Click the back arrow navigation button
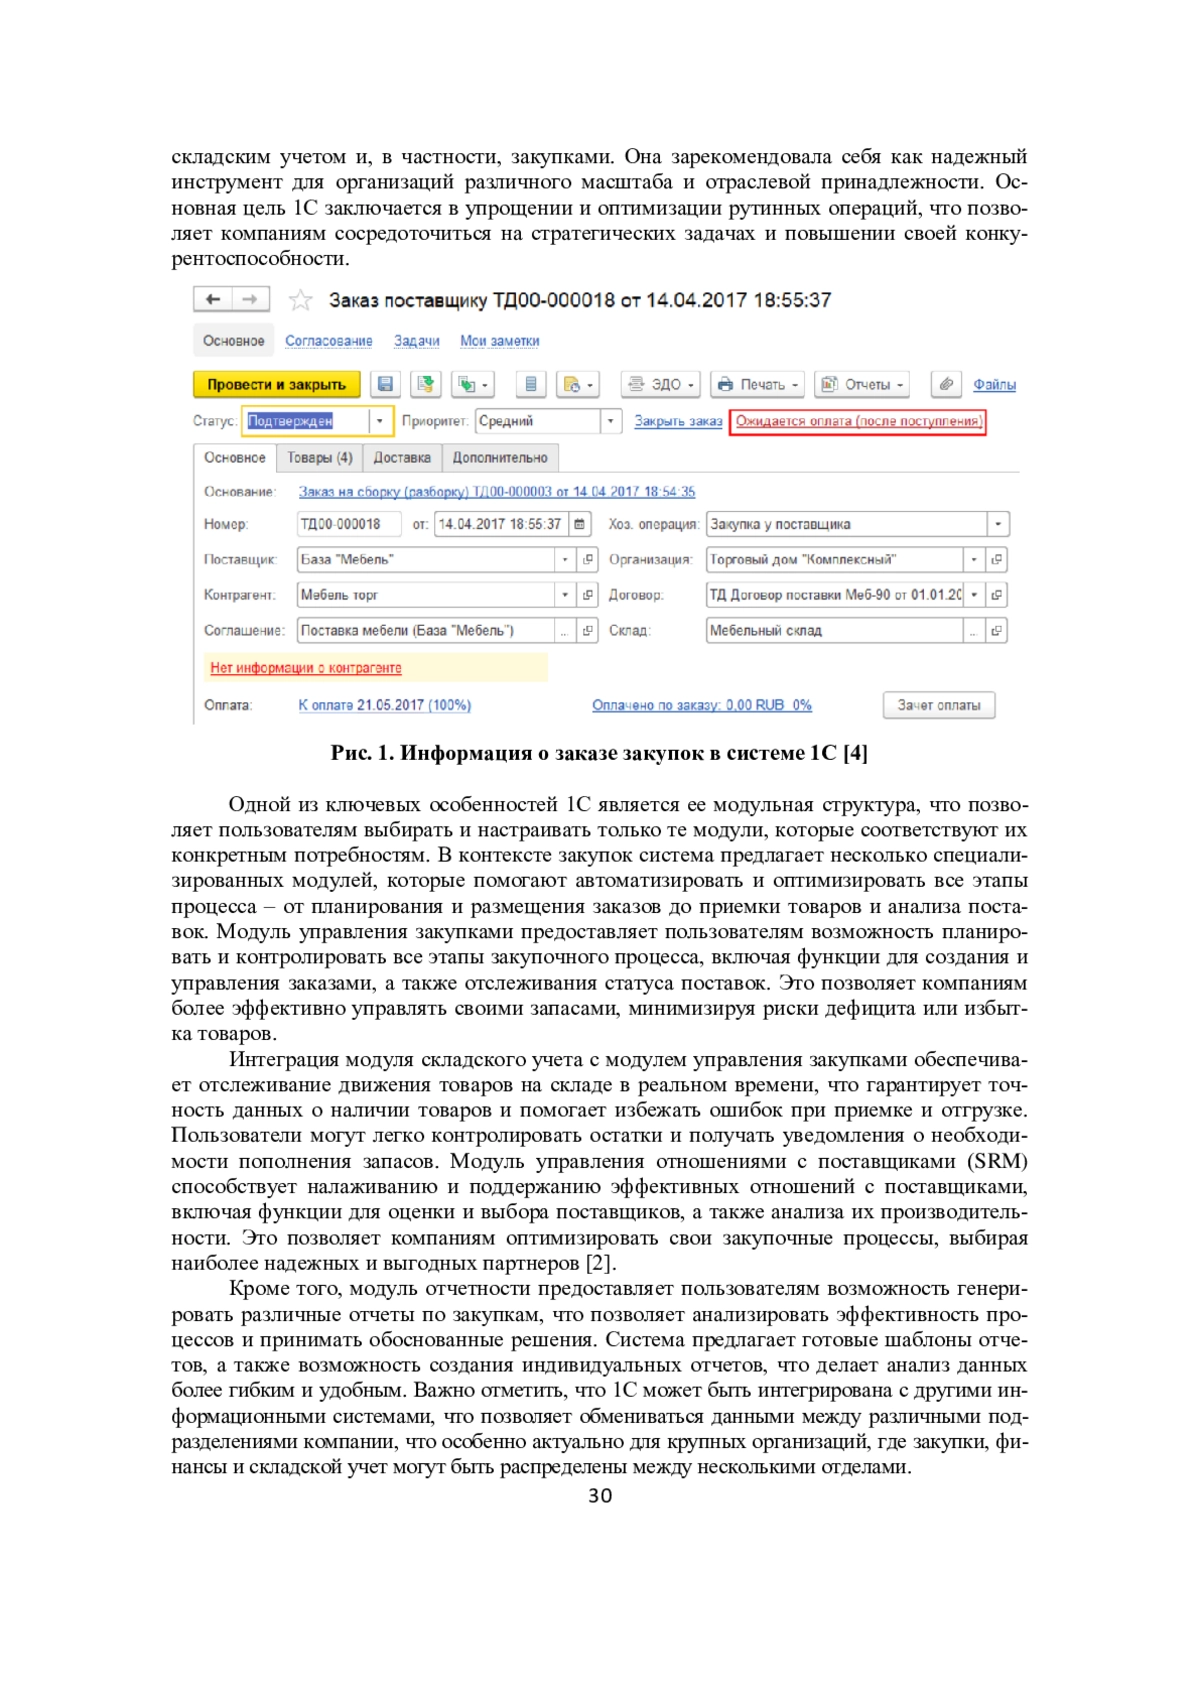Viewport: 1200px width, 1697px height. [213, 299]
